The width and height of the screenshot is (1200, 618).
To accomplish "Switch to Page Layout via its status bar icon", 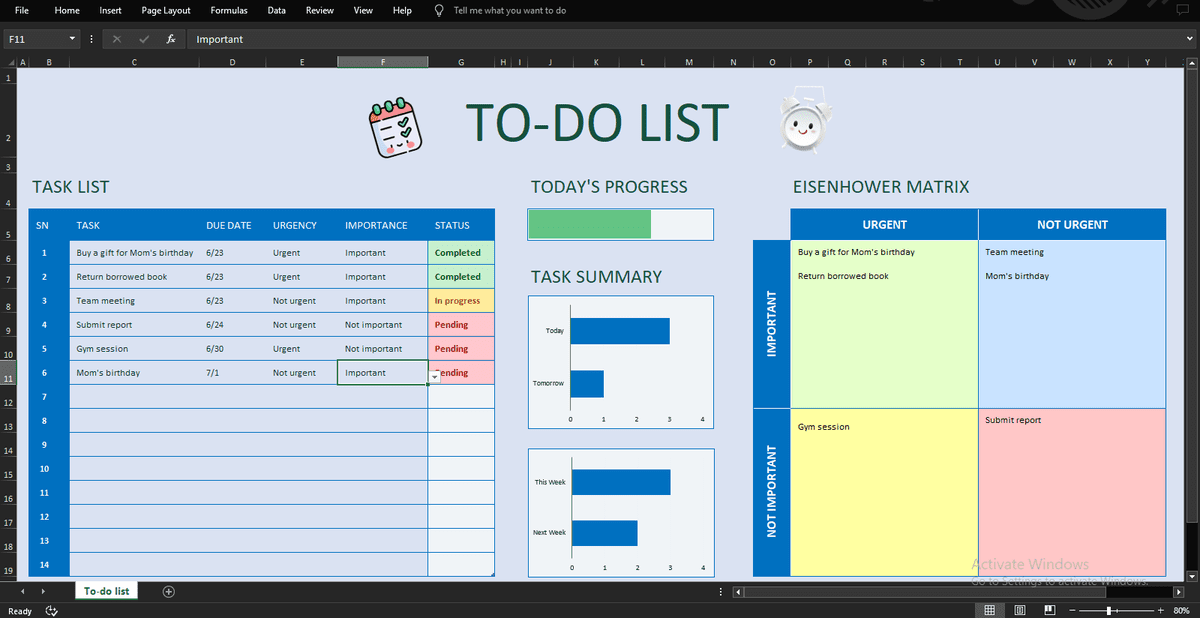I will tap(1019, 609).
